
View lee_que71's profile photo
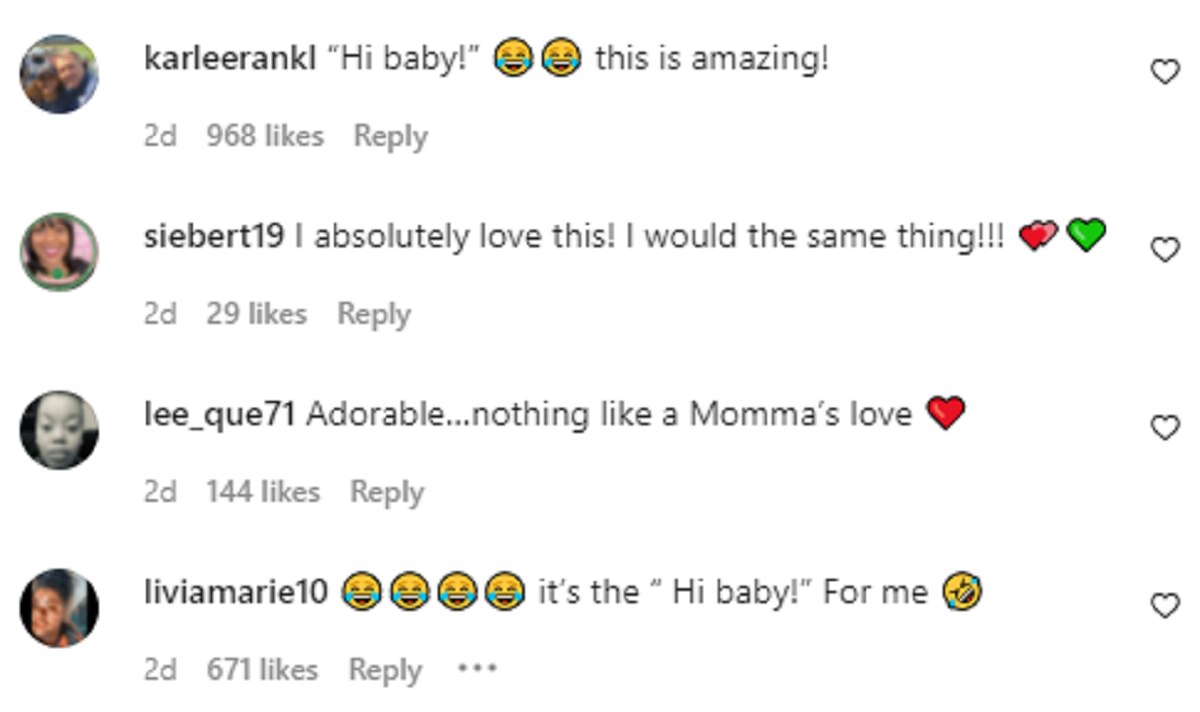pyautogui.click(x=60, y=429)
